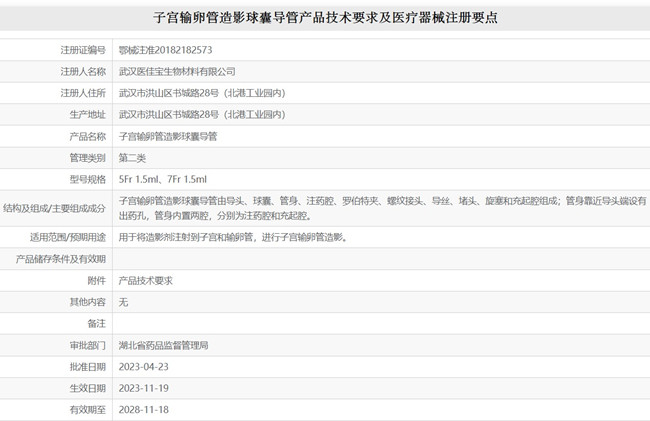
Task: Select the 结构及组成/主要组成成分 label
Action: pos(54,208)
